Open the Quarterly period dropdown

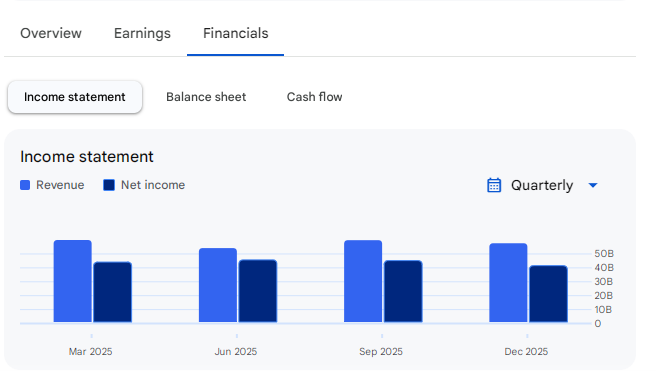tap(542, 185)
